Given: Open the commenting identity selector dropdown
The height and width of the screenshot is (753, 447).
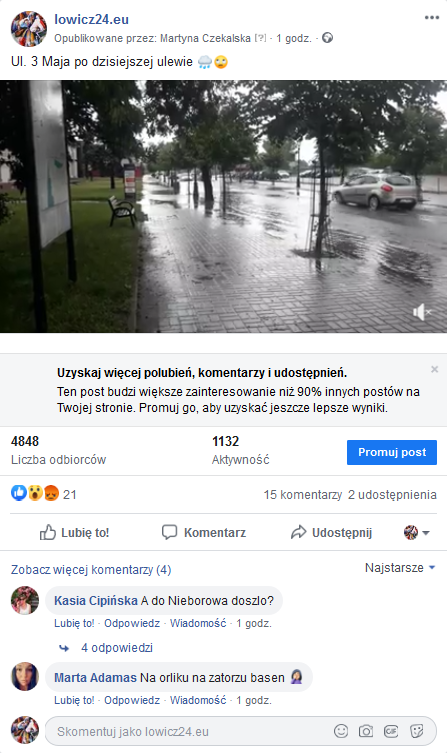Looking at the screenshot, I should coord(417,533).
